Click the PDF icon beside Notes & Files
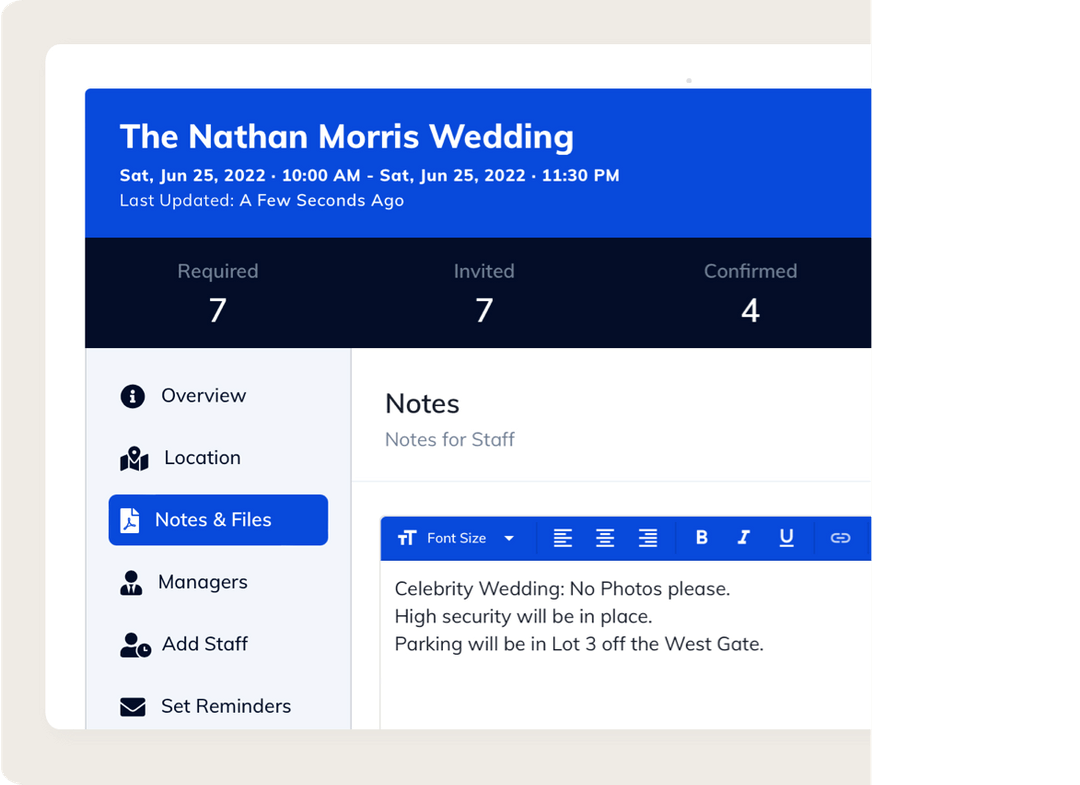The width and height of the screenshot is (1080, 785). pos(132,520)
